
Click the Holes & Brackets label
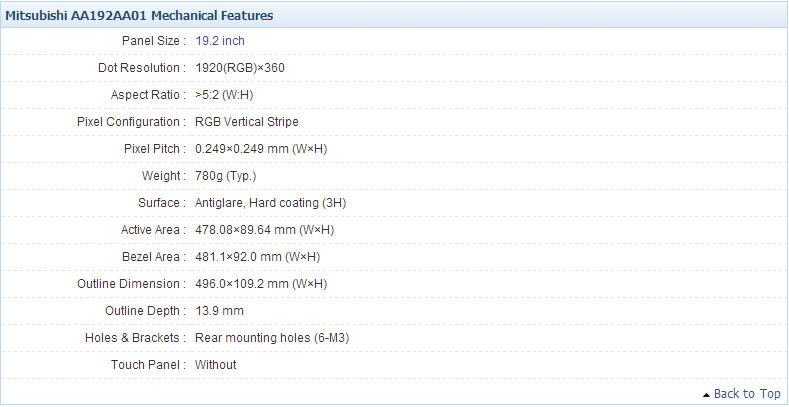pos(136,338)
